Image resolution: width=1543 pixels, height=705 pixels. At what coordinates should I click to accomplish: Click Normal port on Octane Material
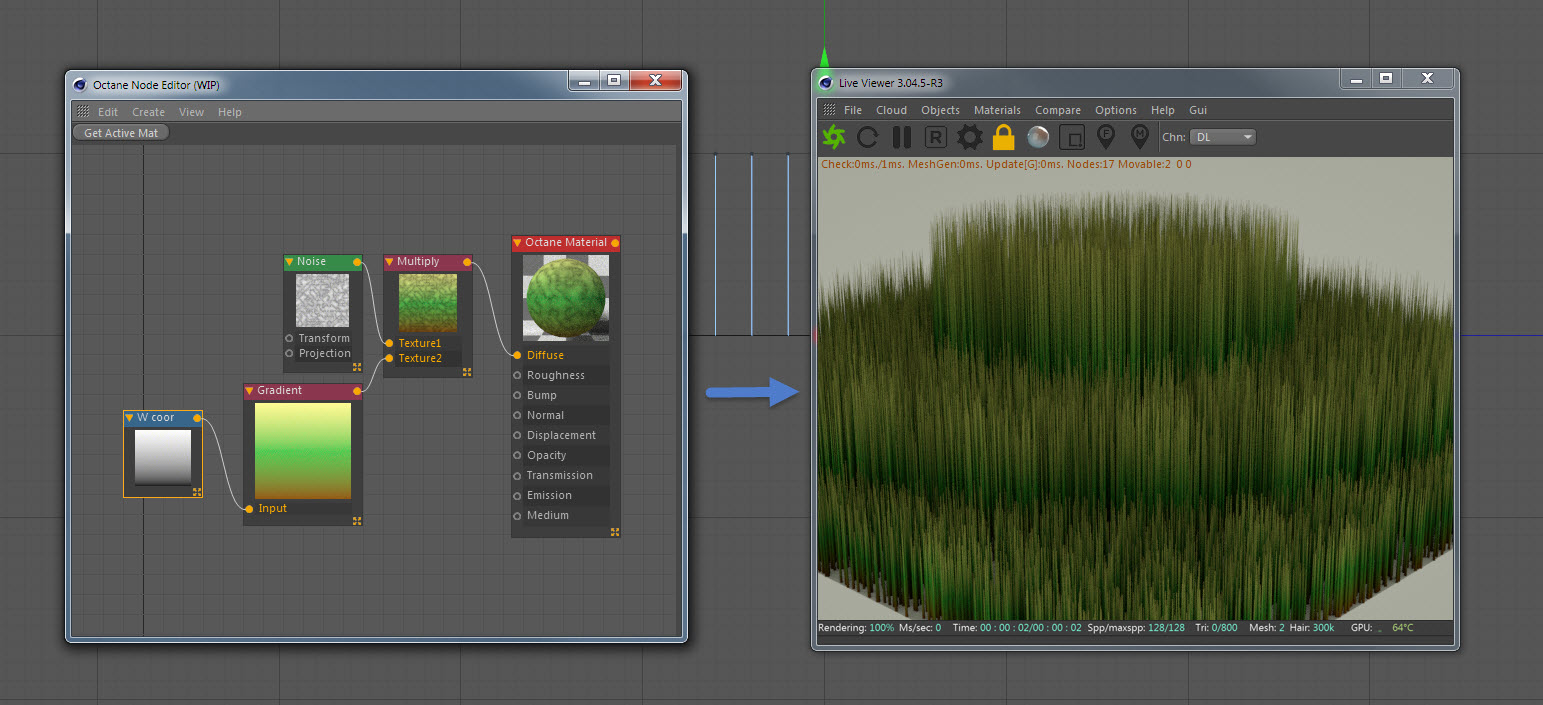517,415
